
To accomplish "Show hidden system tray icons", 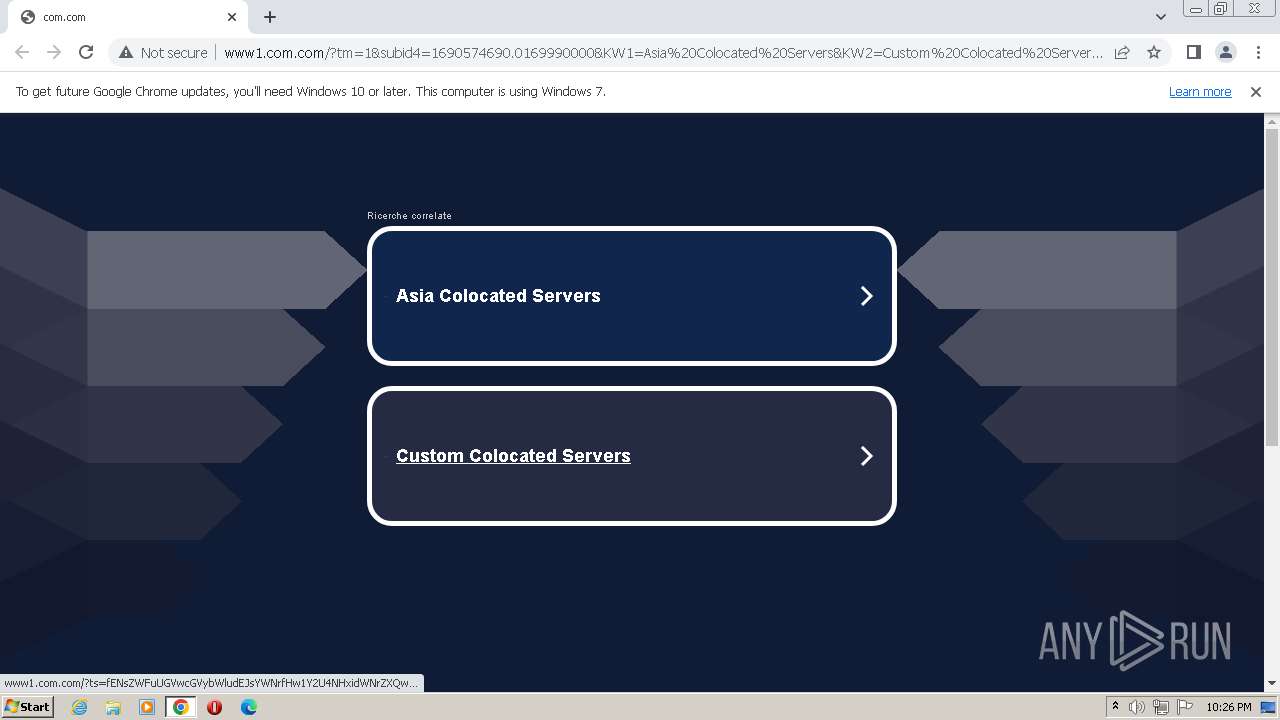I will tap(1115, 707).
